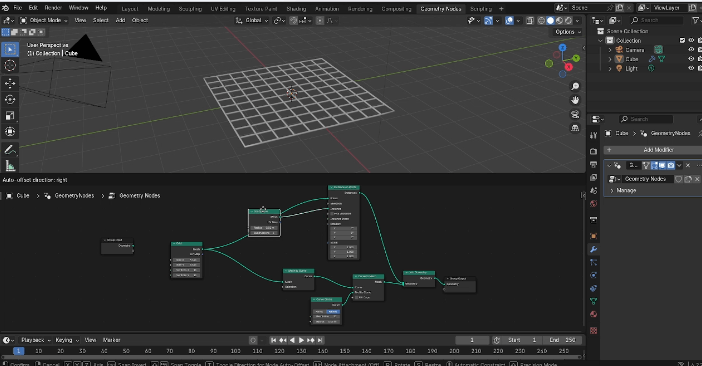Hide the Camera object in outliner
The image size is (702, 366).
[691, 50]
